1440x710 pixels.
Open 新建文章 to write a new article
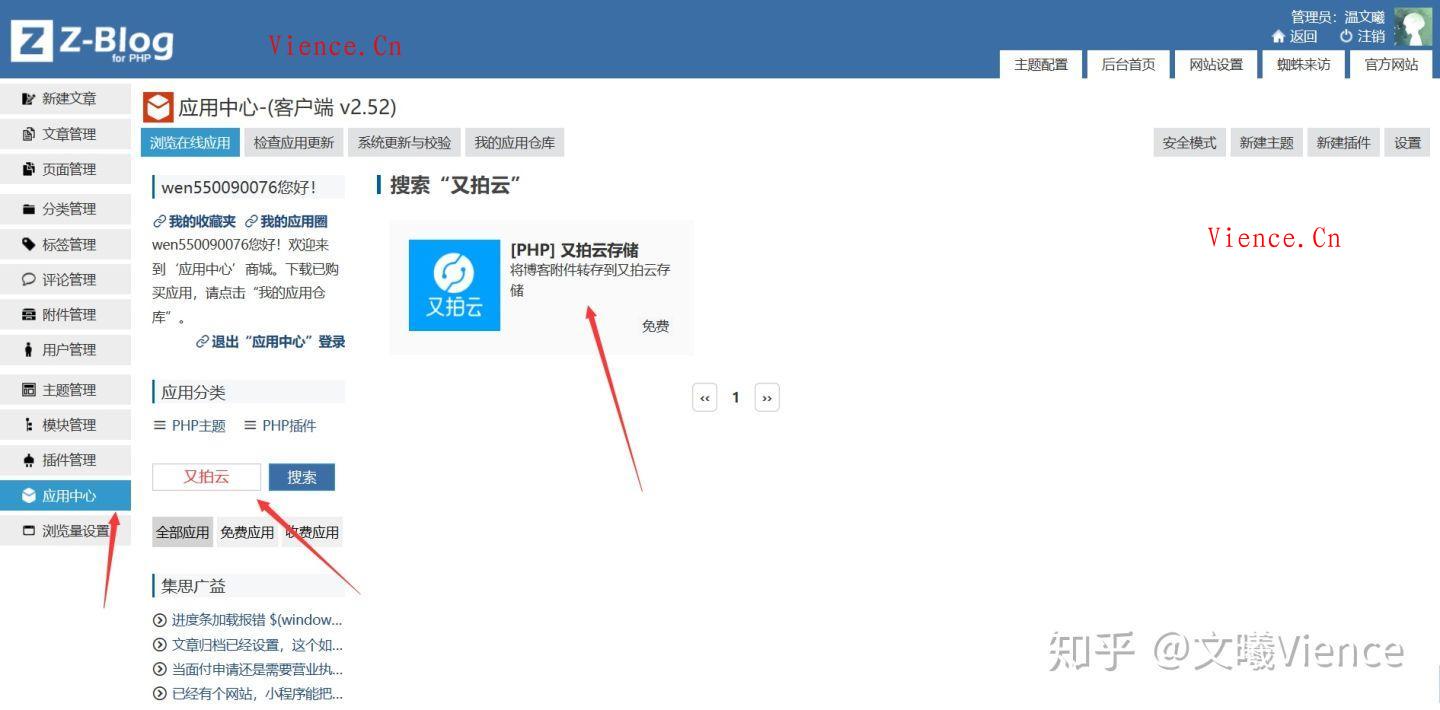tap(66, 98)
